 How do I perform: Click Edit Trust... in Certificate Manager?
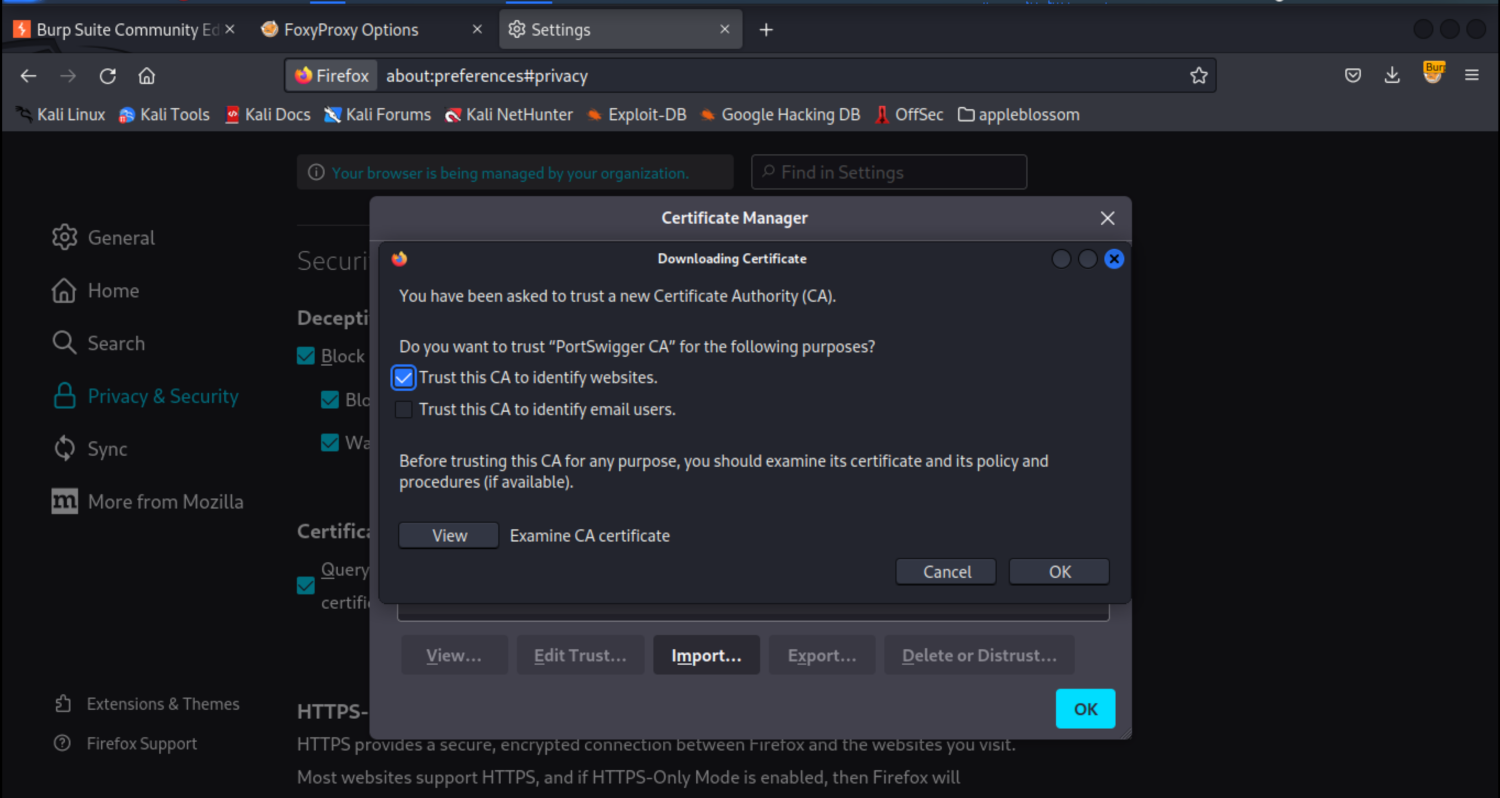click(580, 656)
